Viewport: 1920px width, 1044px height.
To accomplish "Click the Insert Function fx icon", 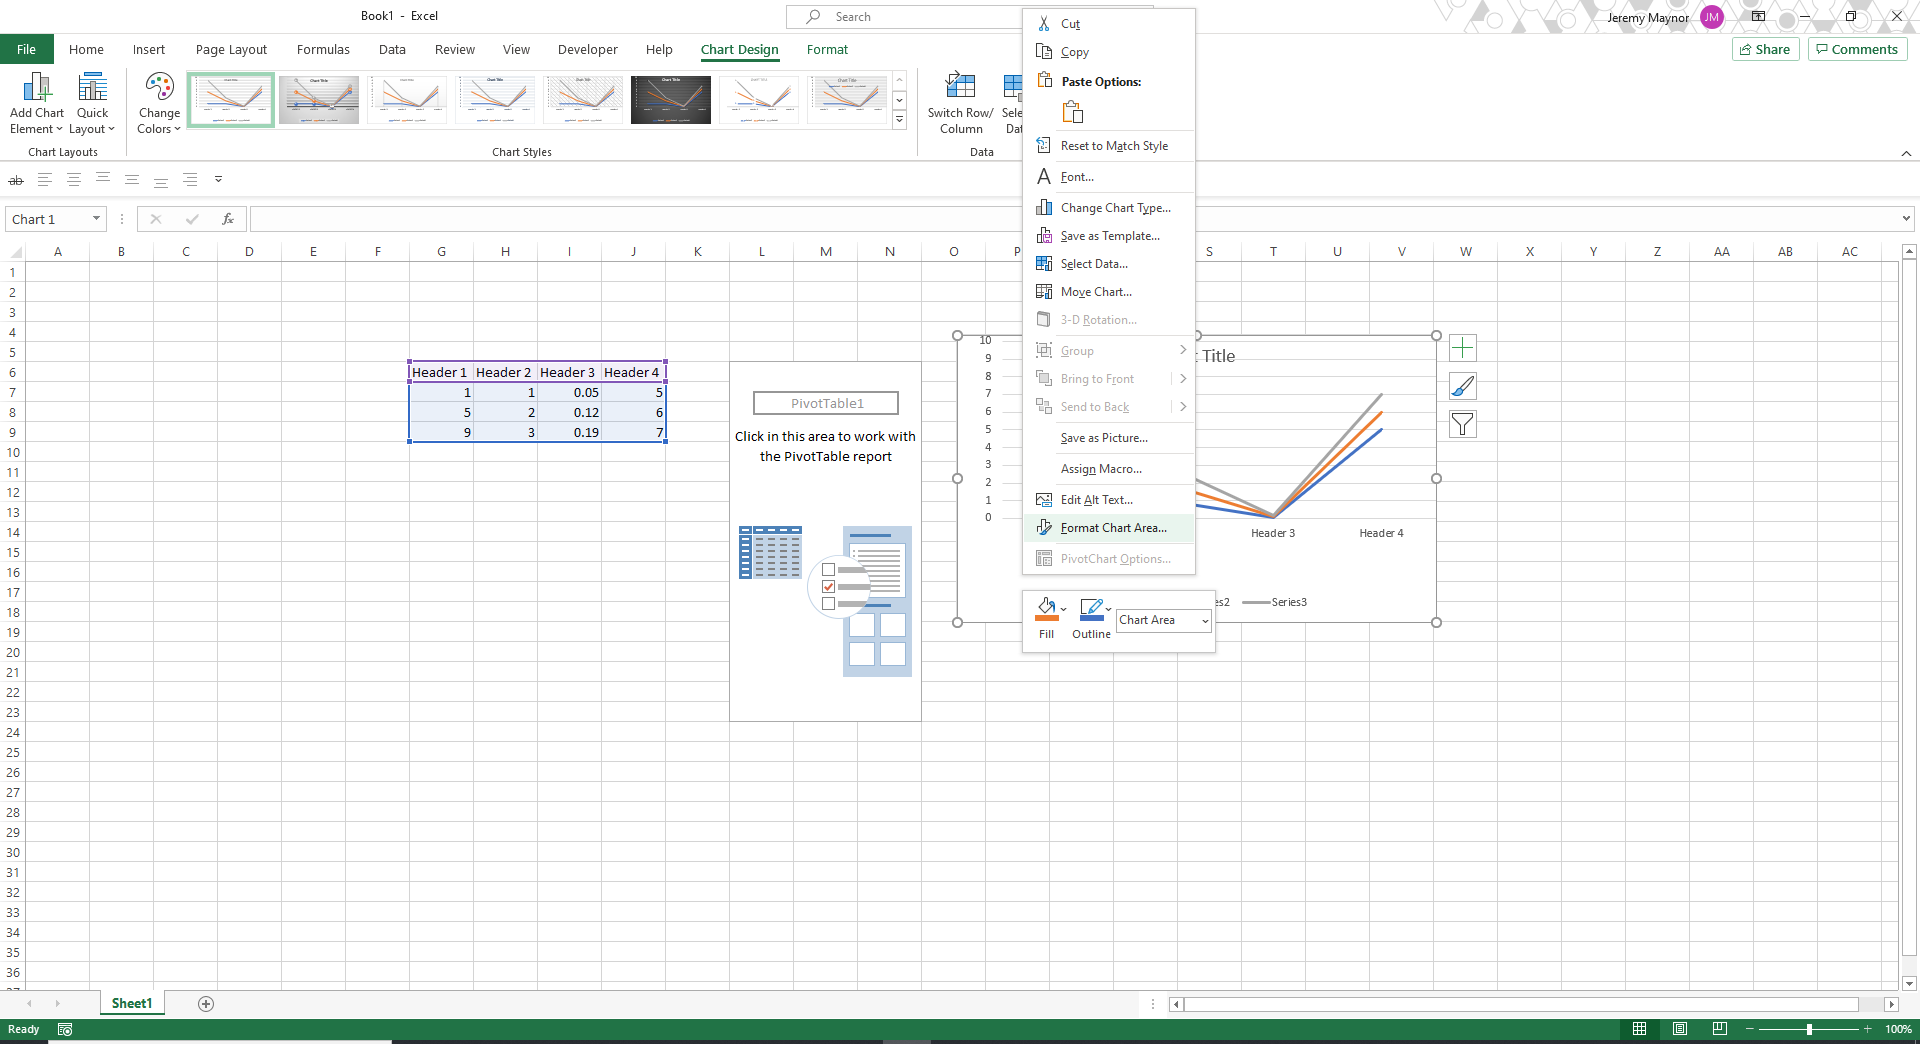I will coord(228,219).
